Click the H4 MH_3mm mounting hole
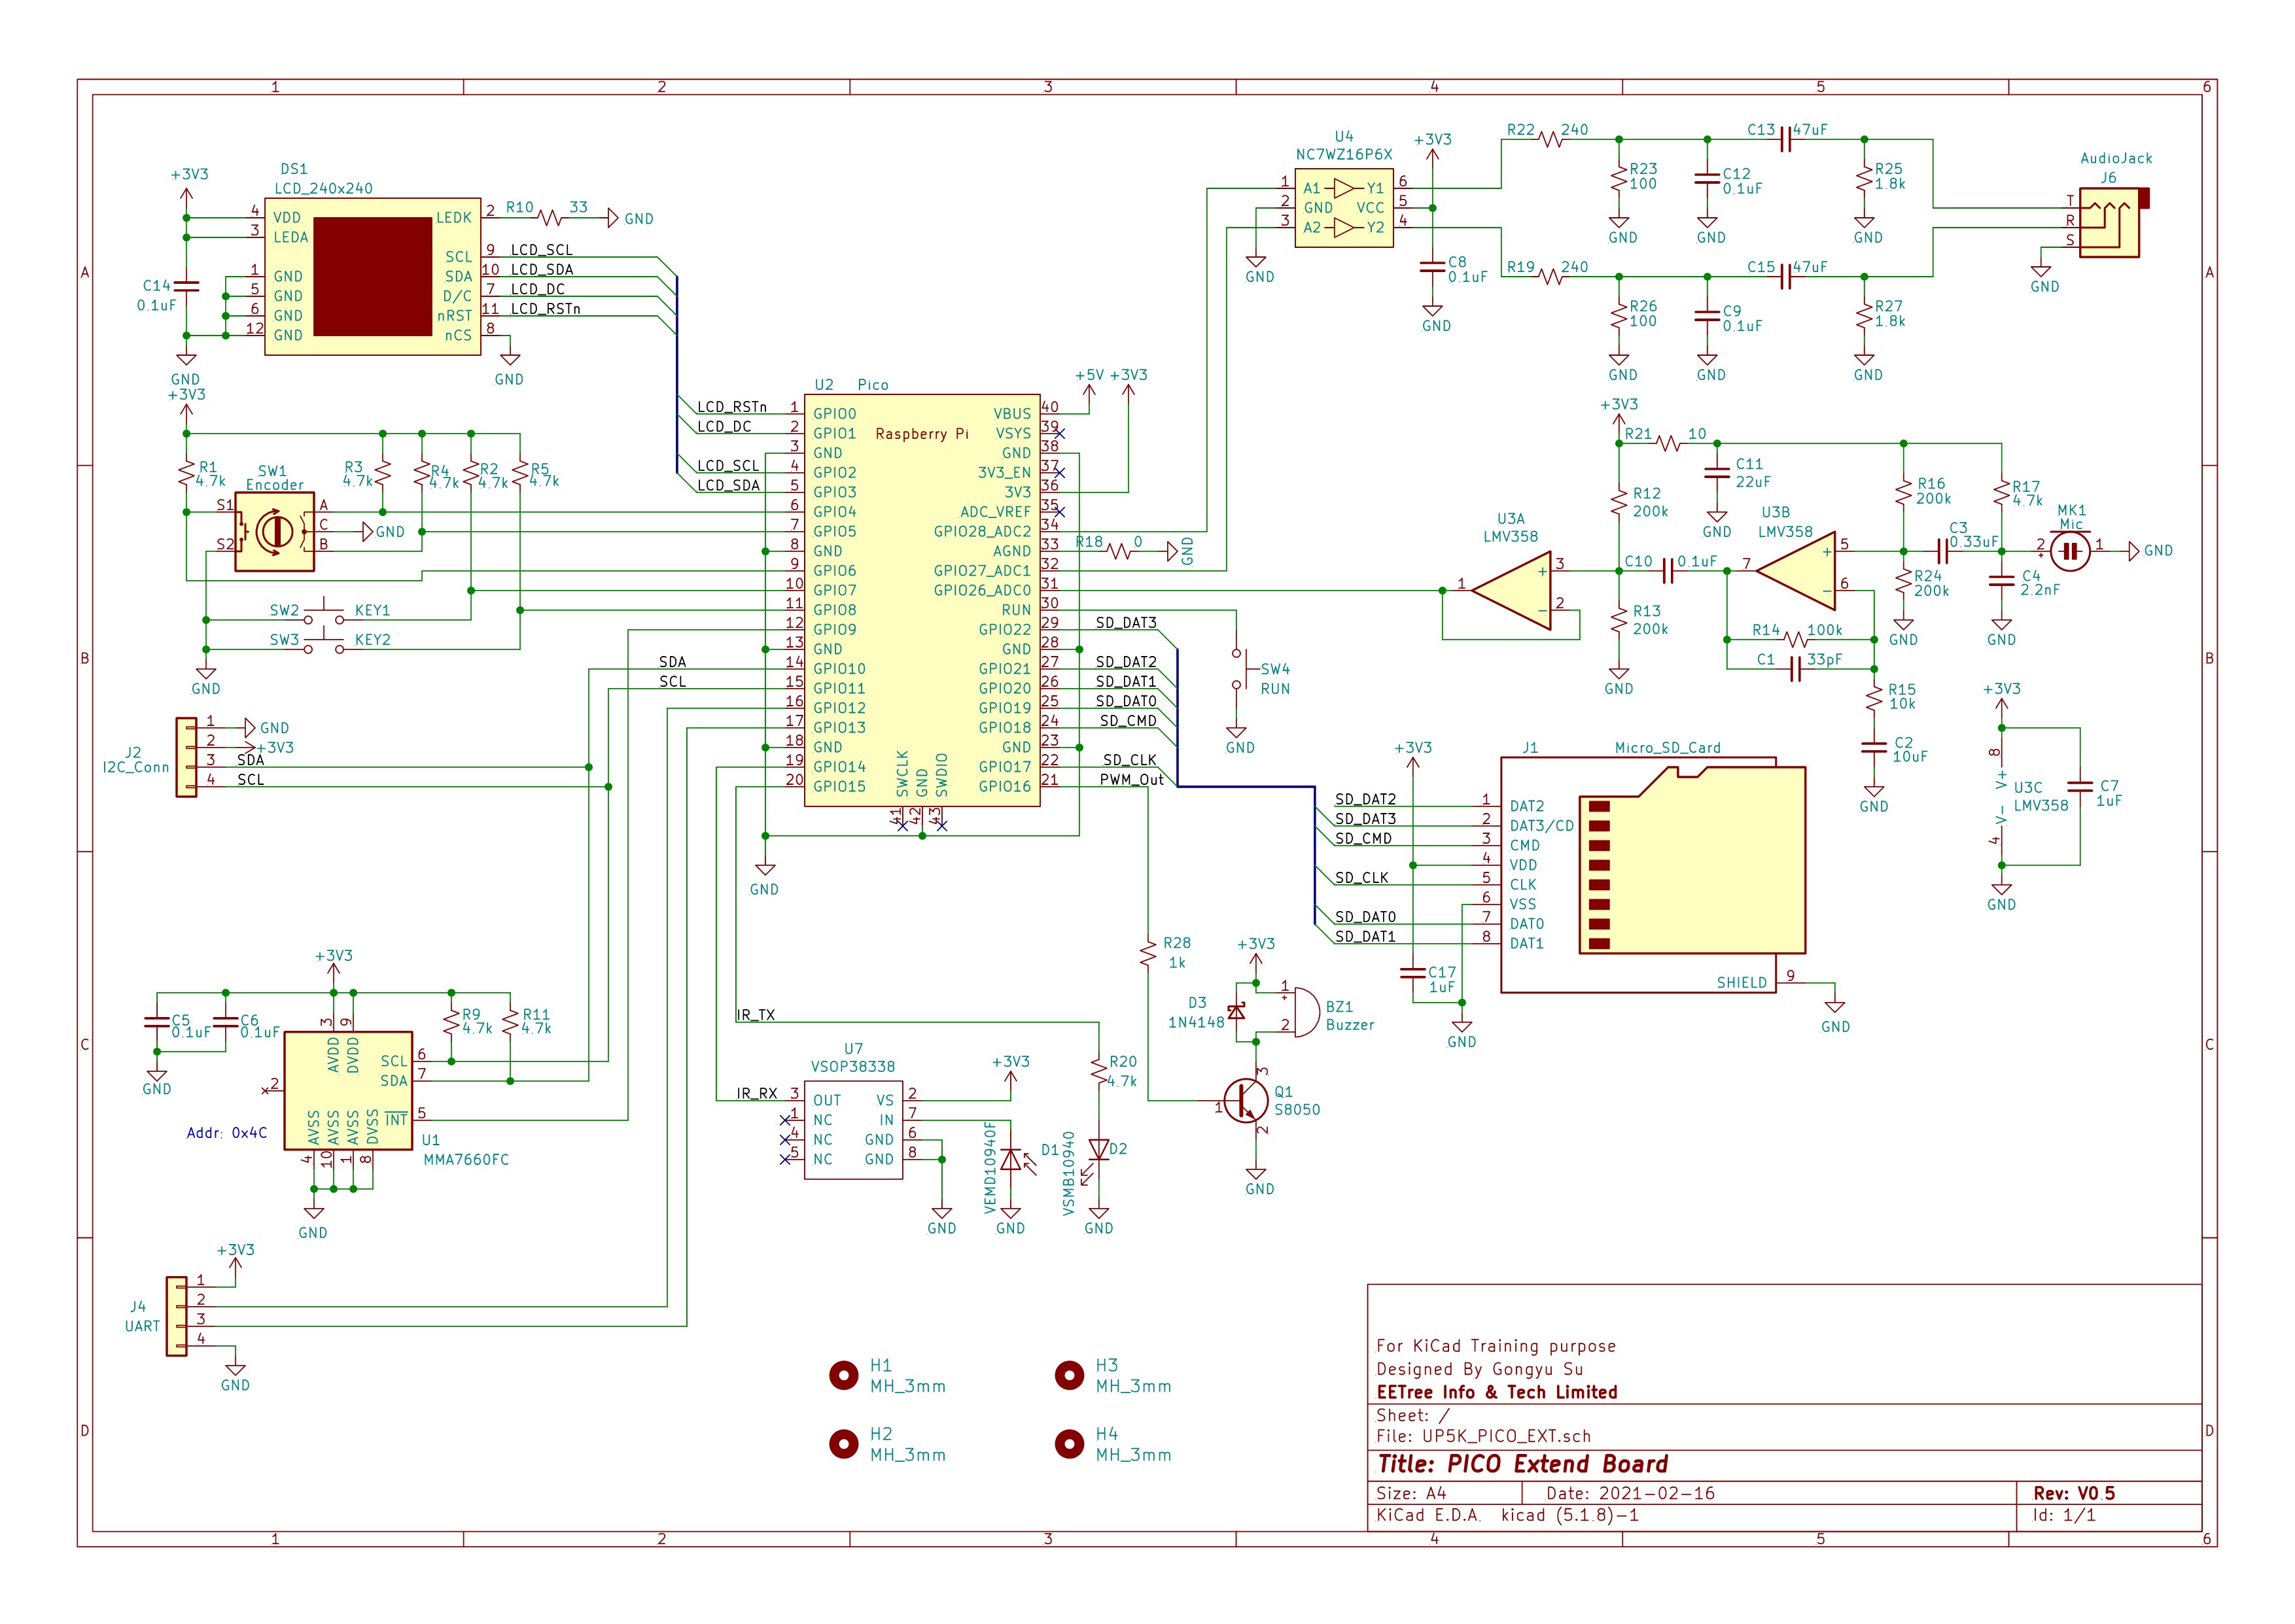Viewport: 2295px width, 1624px height. [x=1070, y=1443]
